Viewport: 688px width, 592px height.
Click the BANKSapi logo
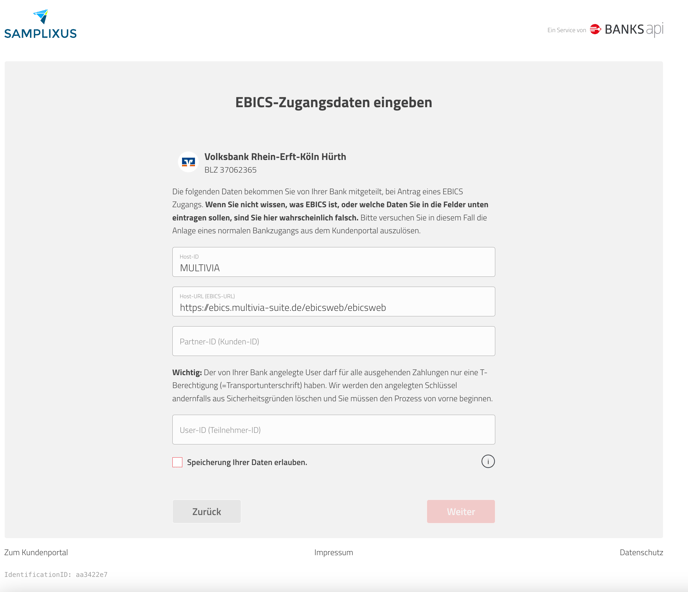[627, 29]
